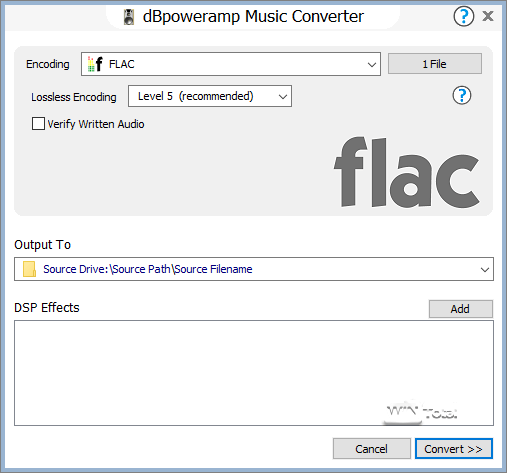Click the Verify Written Audio label text
The image size is (507, 473).
tap(96, 124)
